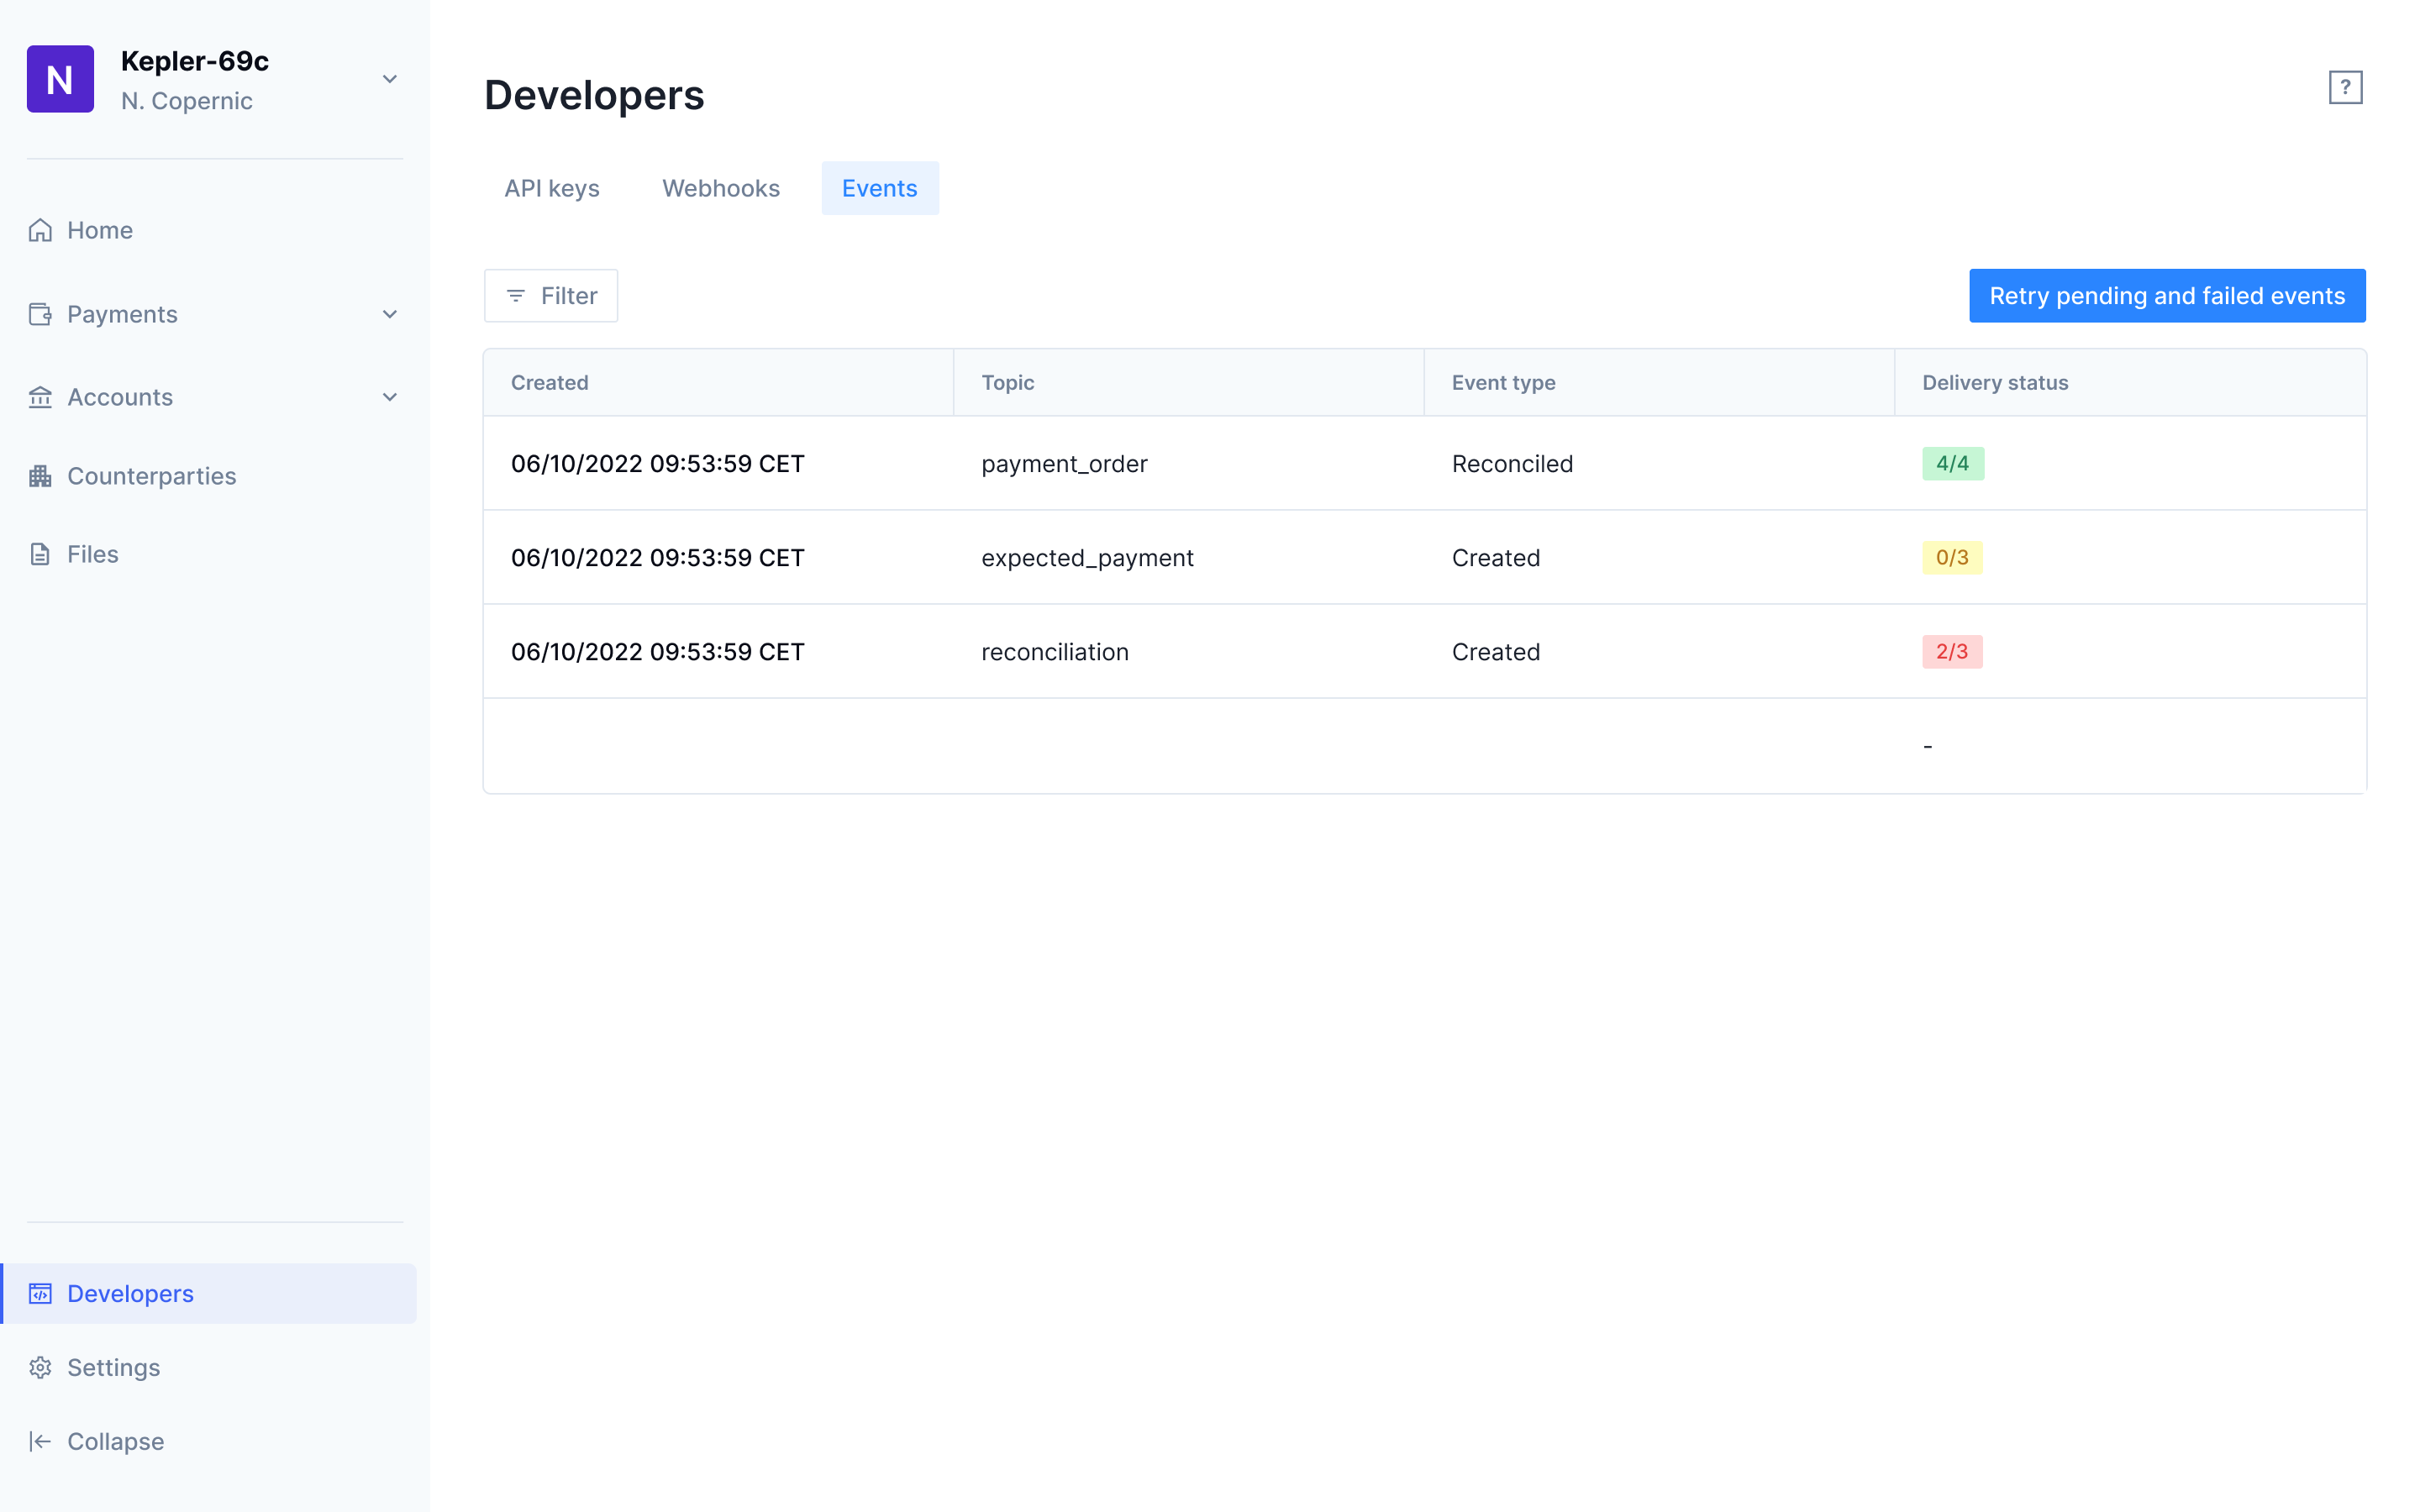Viewport: 2420px width, 1512px height.
Task: Expand the Accounts submenu chevron
Action: click(x=390, y=397)
